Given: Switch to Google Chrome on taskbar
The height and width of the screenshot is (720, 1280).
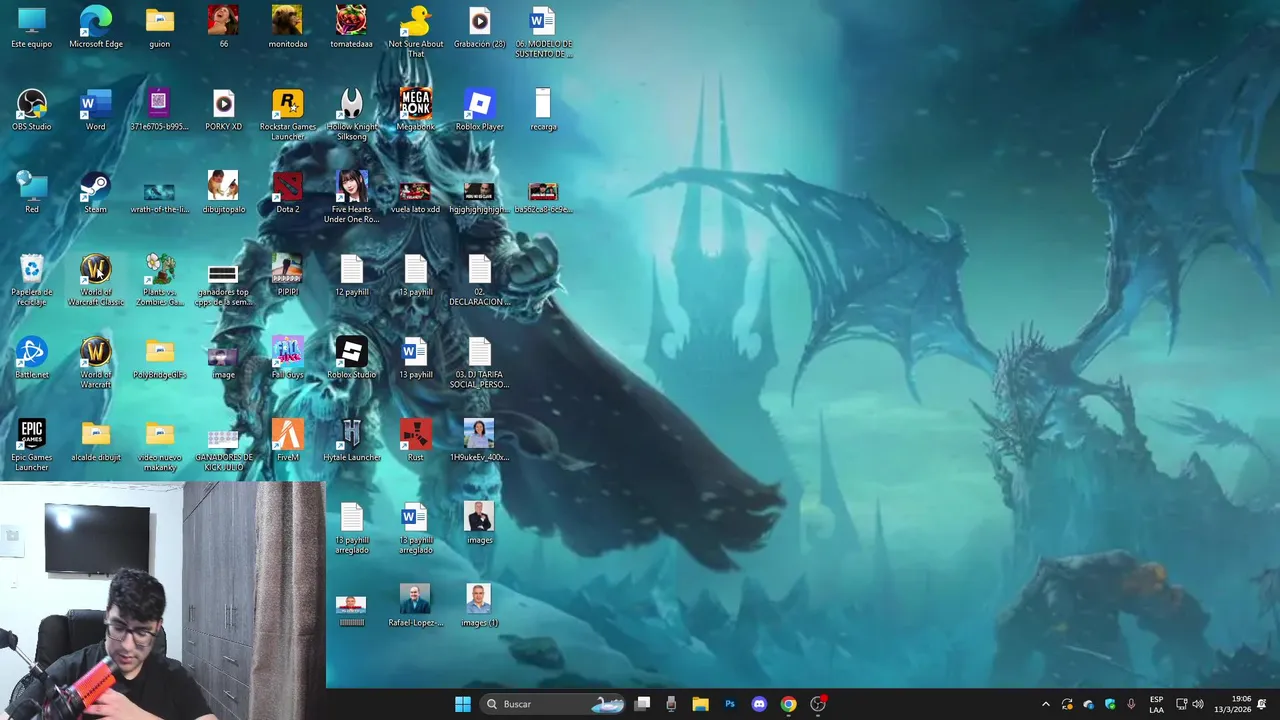Looking at the screenshot, I should tap(788, 704).
